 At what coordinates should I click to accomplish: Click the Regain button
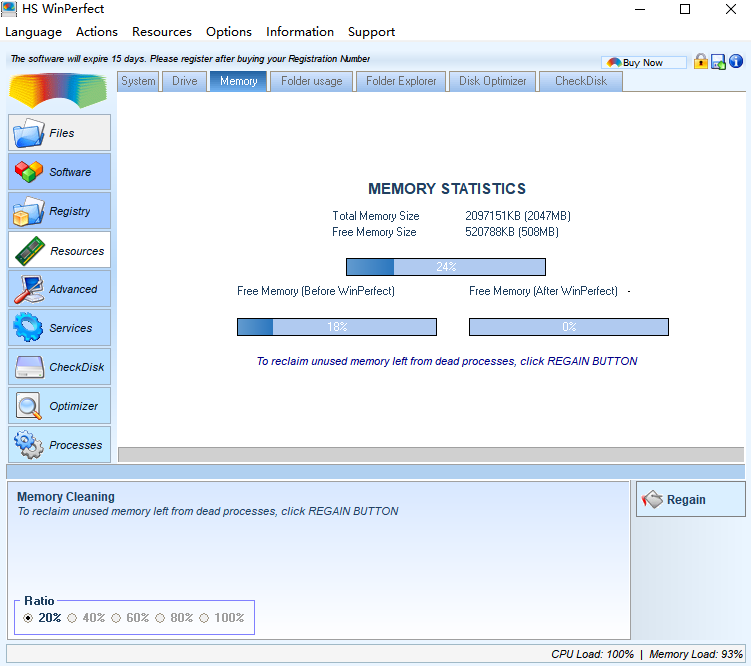691,499
